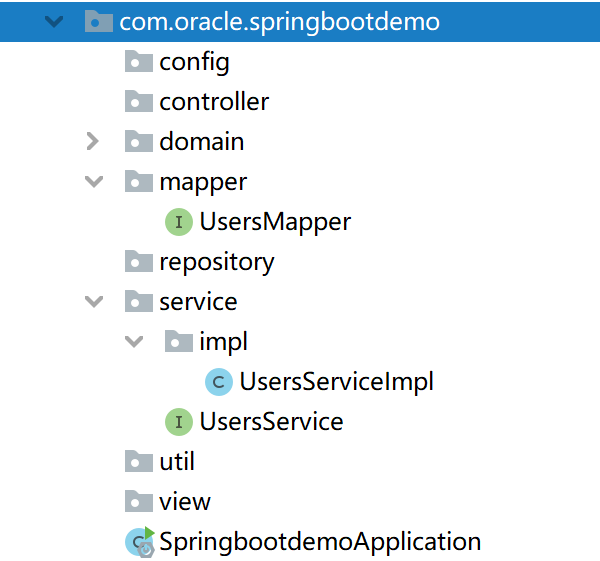The height and width of the screenshot is (561, 600).
Task: Click the view package folder icon
Action: (x=138, y=502)
